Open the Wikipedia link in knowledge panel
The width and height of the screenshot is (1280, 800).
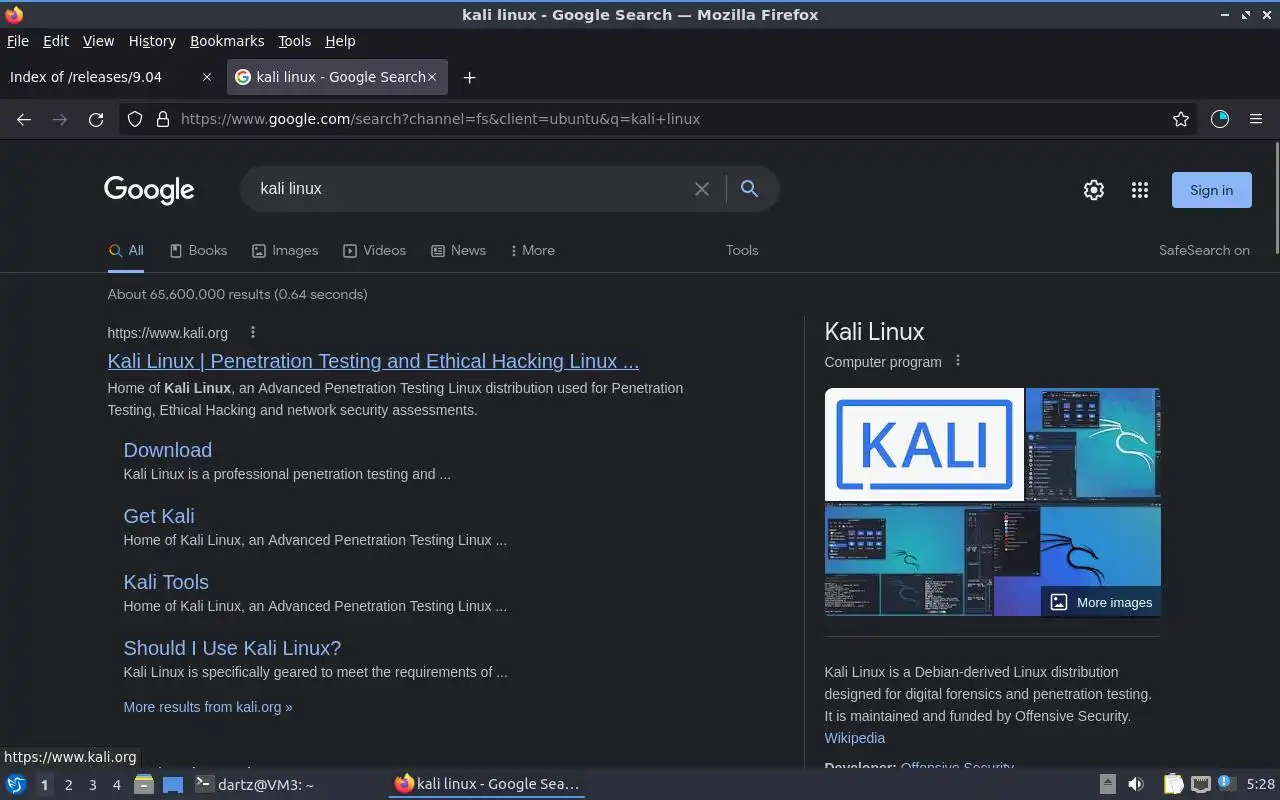pos(854,738)
